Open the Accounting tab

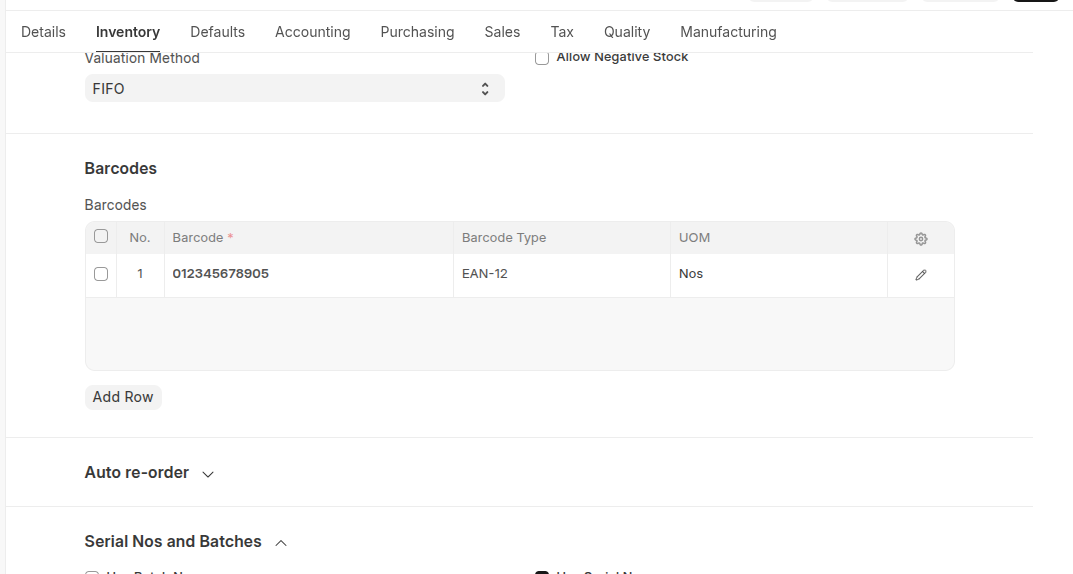312,32
